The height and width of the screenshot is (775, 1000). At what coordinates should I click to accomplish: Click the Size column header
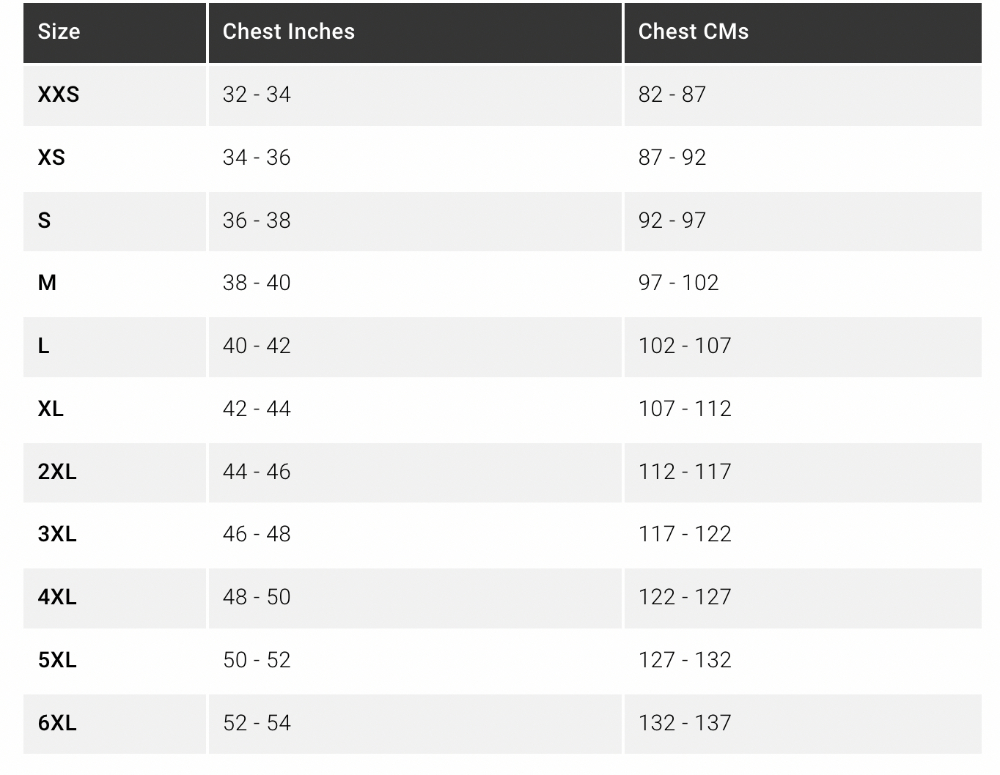tap(59, 32)
